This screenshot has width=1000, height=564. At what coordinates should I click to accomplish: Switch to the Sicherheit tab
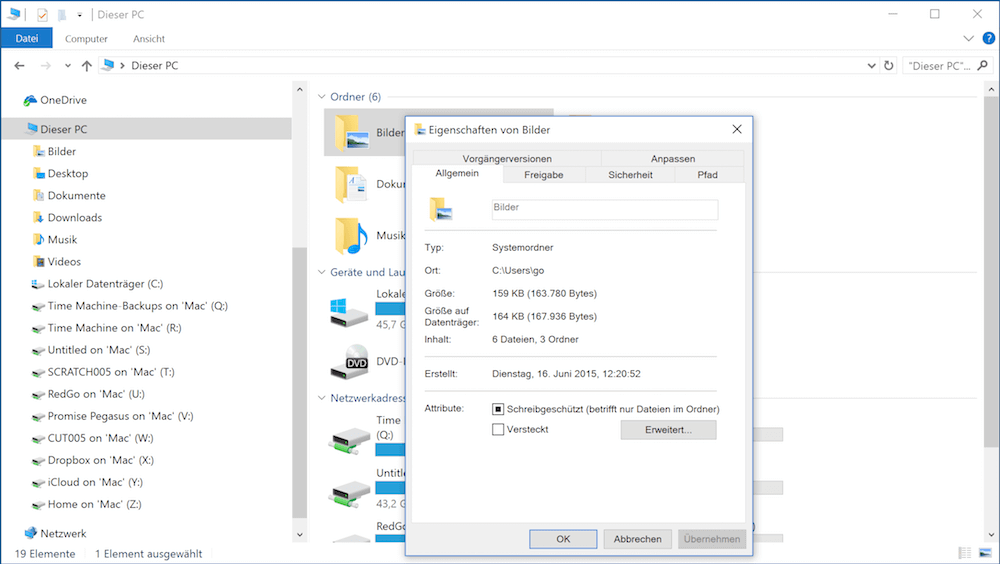630,175
